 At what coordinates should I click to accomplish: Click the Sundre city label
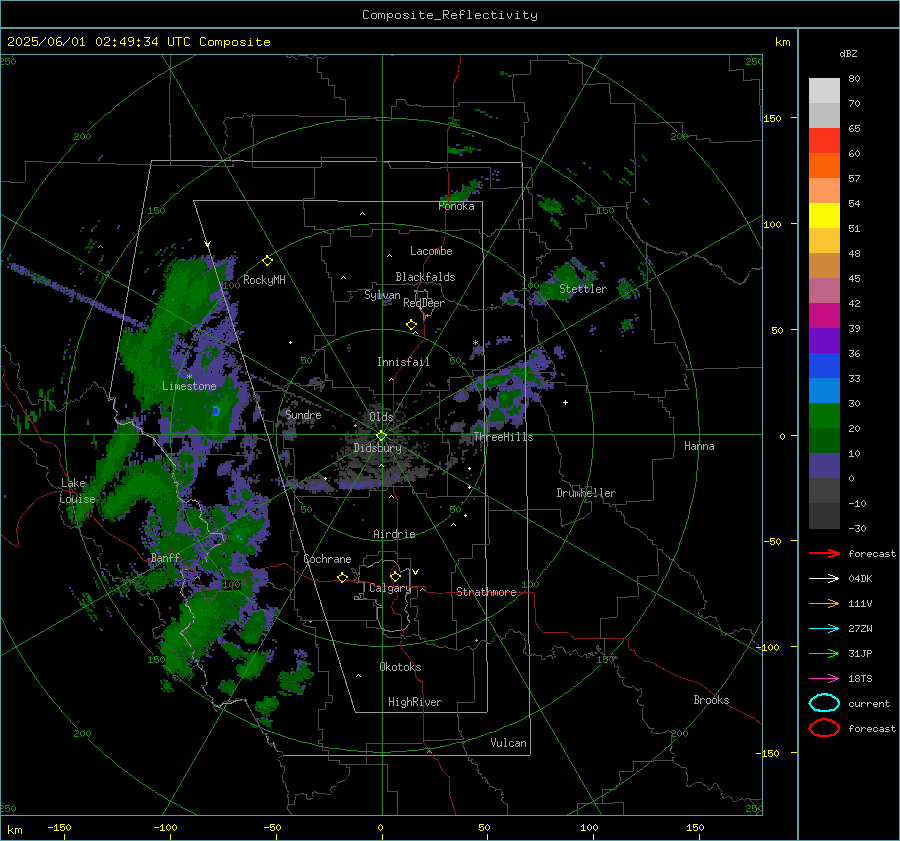(303, 414)
